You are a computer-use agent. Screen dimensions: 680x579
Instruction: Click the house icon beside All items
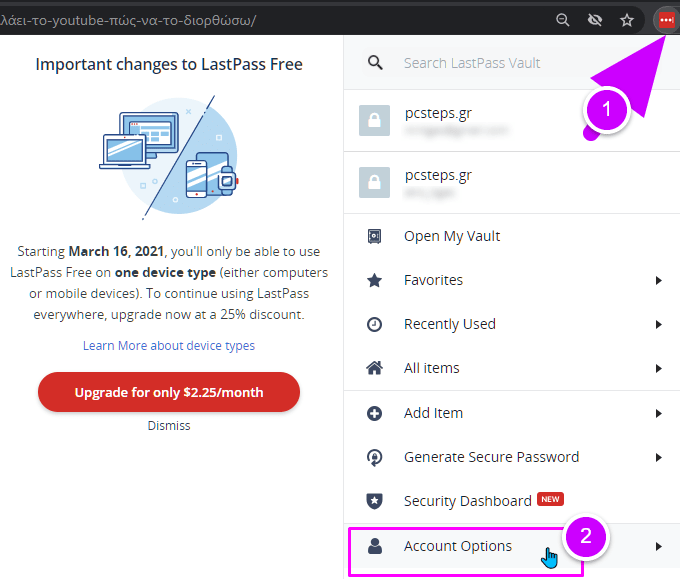pos(374,368)
